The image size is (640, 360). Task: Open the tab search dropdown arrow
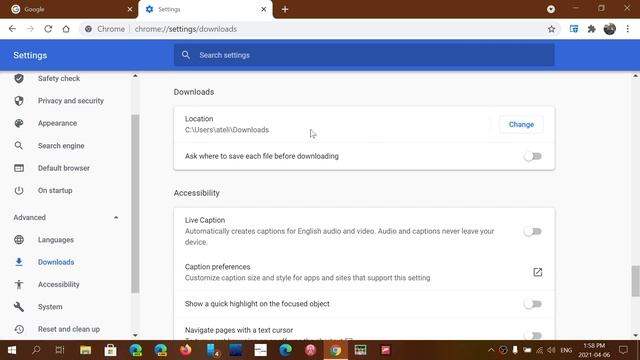click(x=551, y=9)
